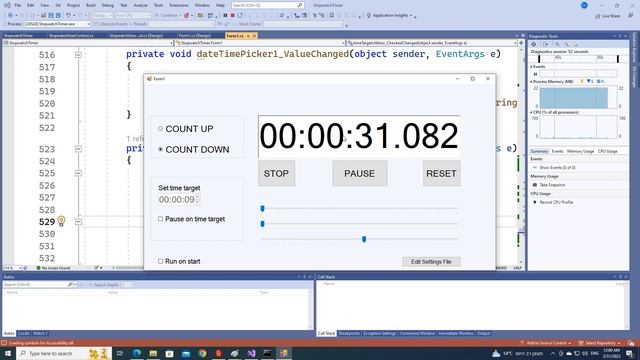
Task: Switch to Breakpoints tab in bottom panel
Action: (349, 333)
